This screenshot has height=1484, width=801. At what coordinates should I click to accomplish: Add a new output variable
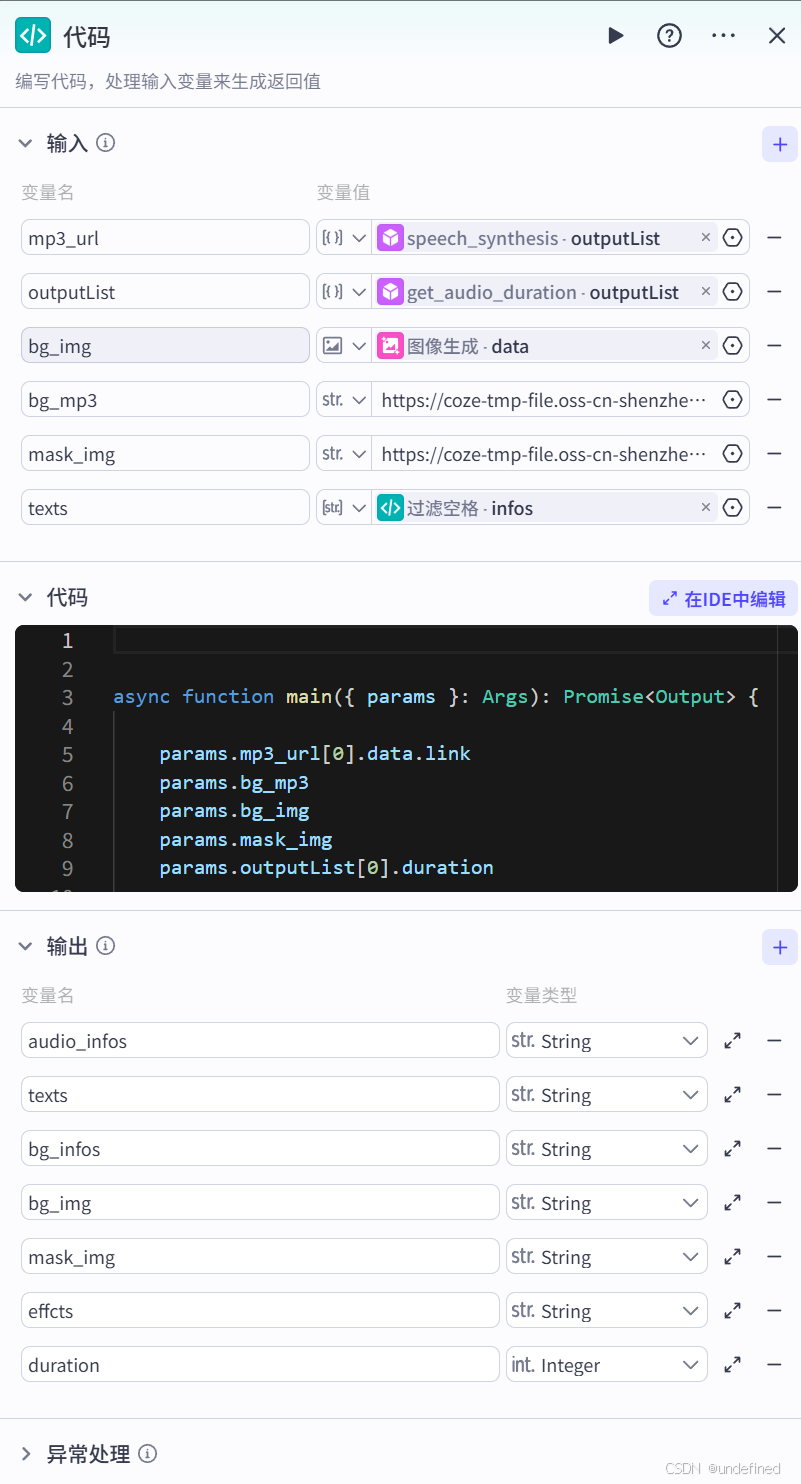tap(780, 948)
